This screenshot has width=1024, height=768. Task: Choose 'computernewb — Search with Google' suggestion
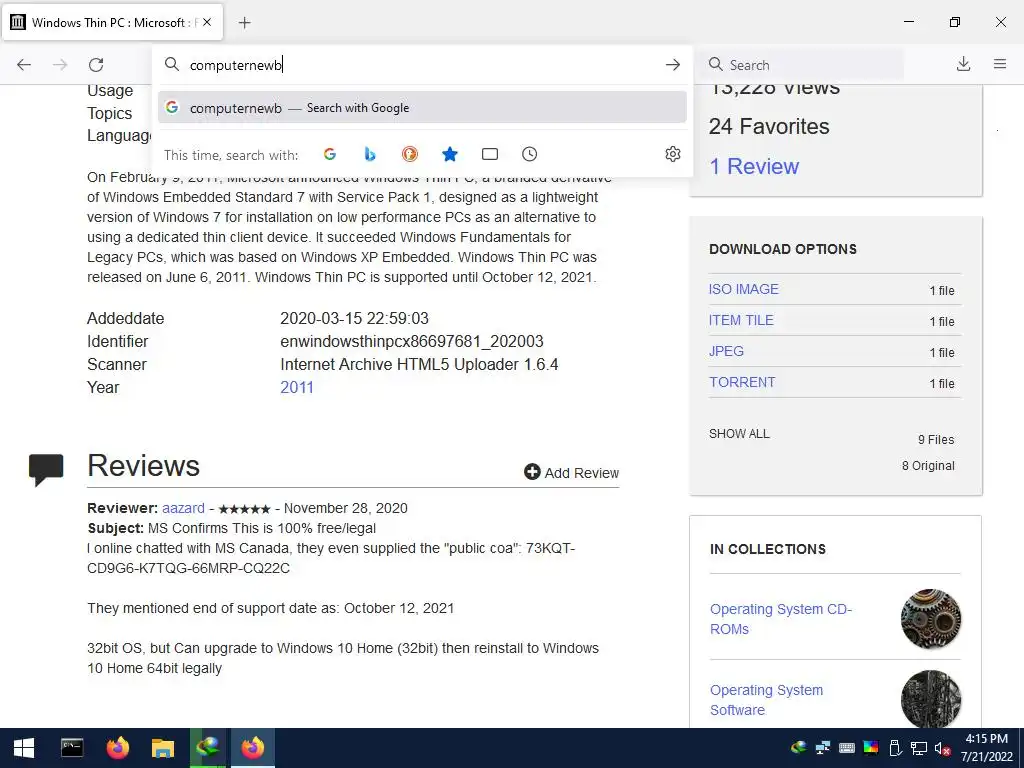(x=422, y=108)
